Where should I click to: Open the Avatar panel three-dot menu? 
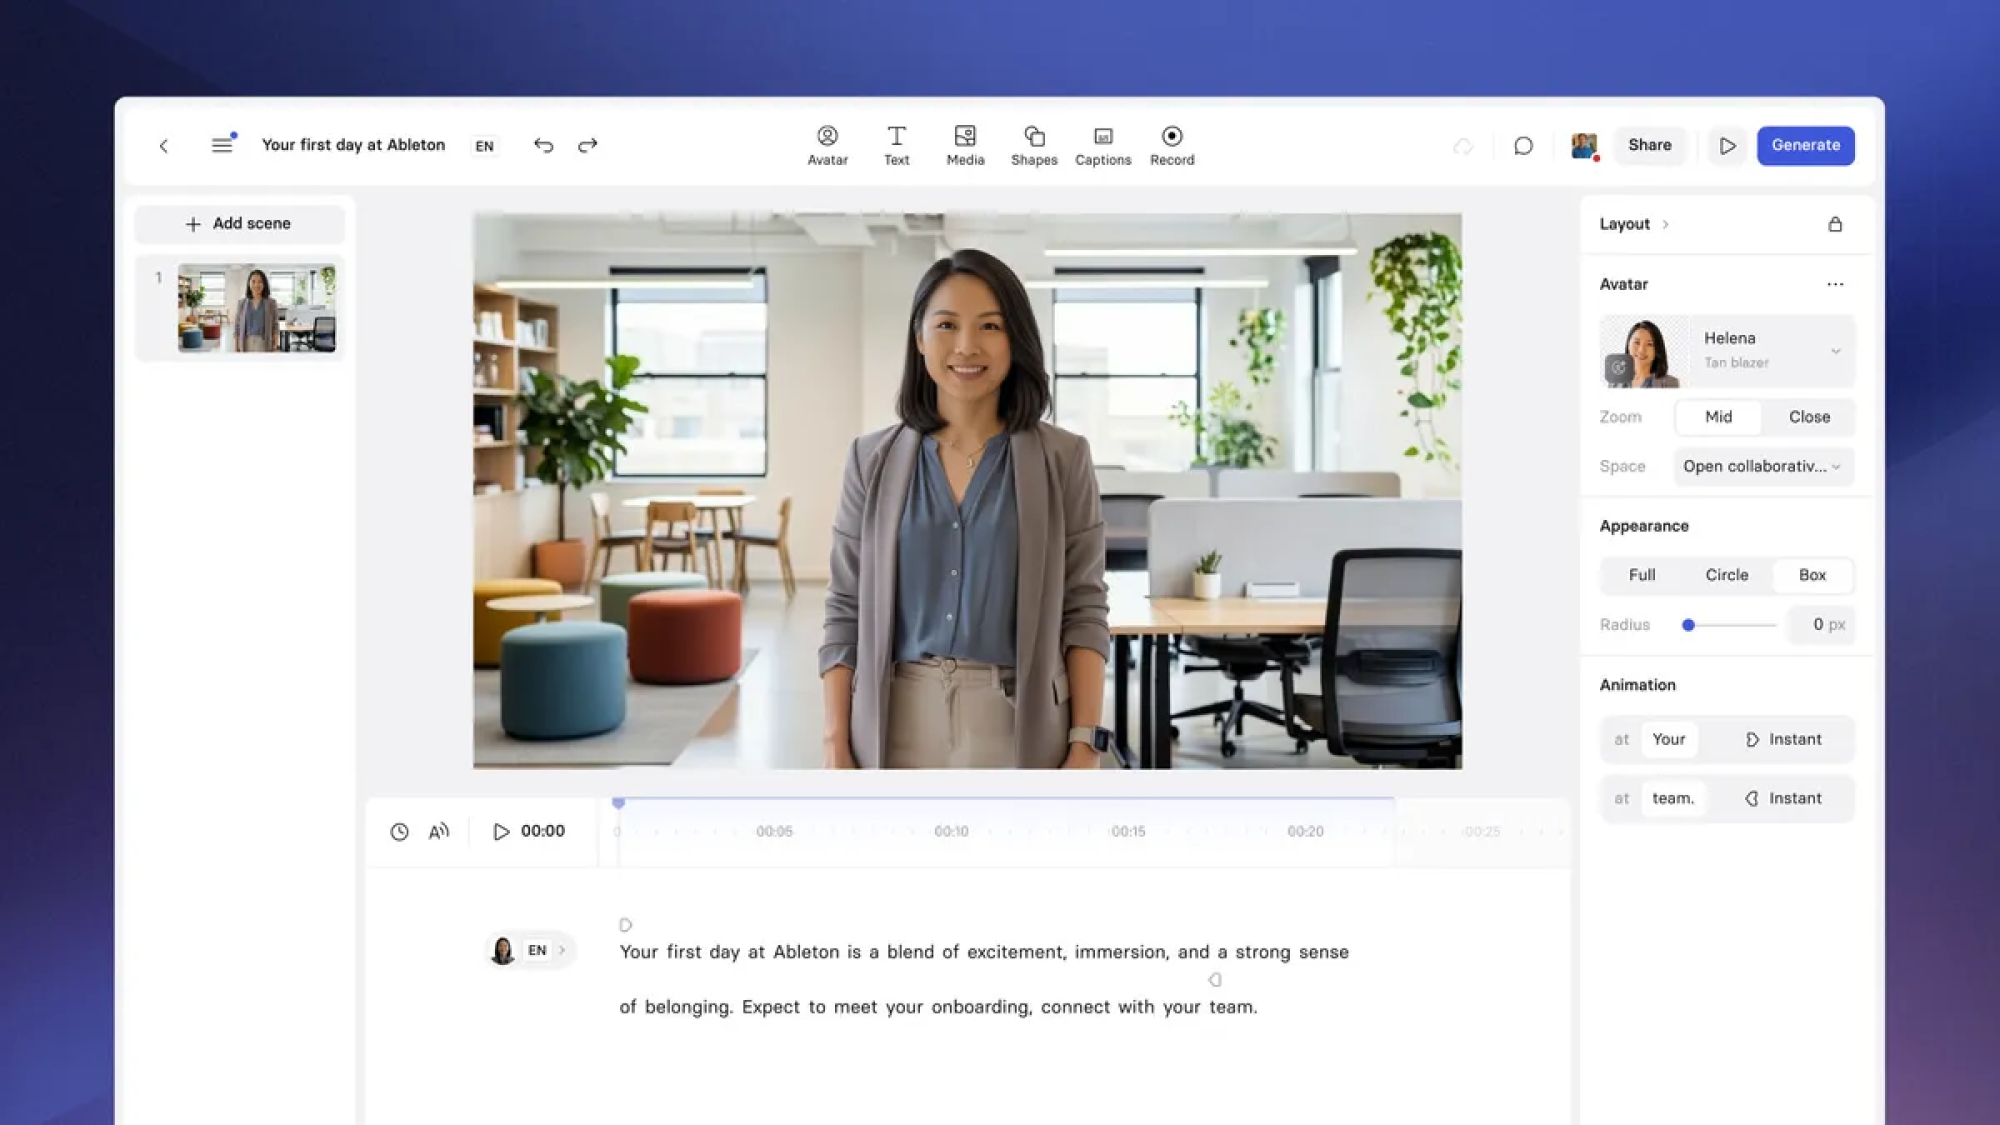pyautogui.click(x=1835, y=284)
